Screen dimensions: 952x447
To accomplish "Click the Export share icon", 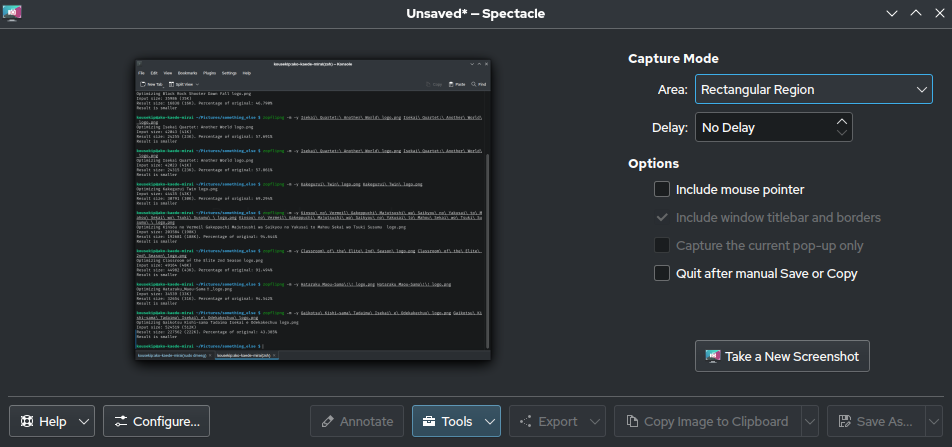I will (526, 422).
